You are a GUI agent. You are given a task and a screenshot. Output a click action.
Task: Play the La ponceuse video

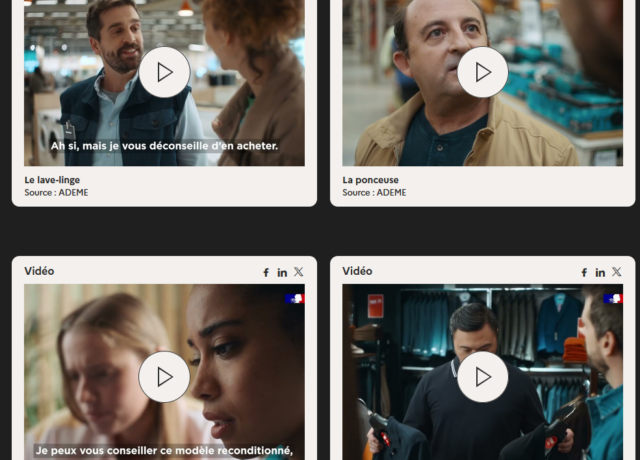[x=482, y=72]
